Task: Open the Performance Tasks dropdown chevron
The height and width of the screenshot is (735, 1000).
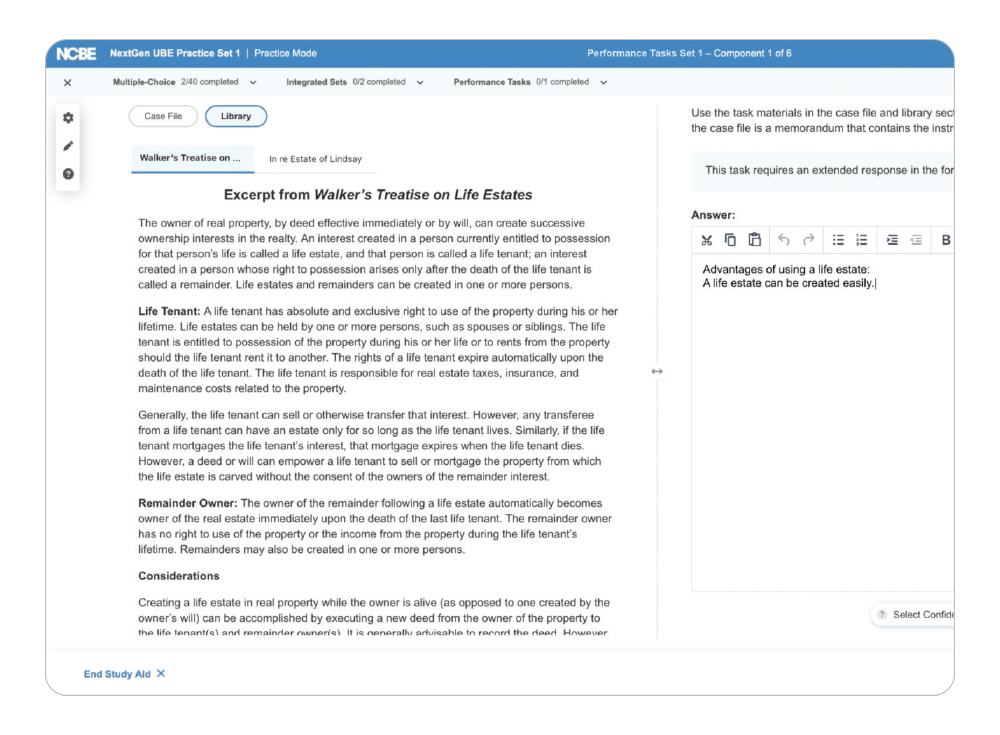Action: coord(604,82)
